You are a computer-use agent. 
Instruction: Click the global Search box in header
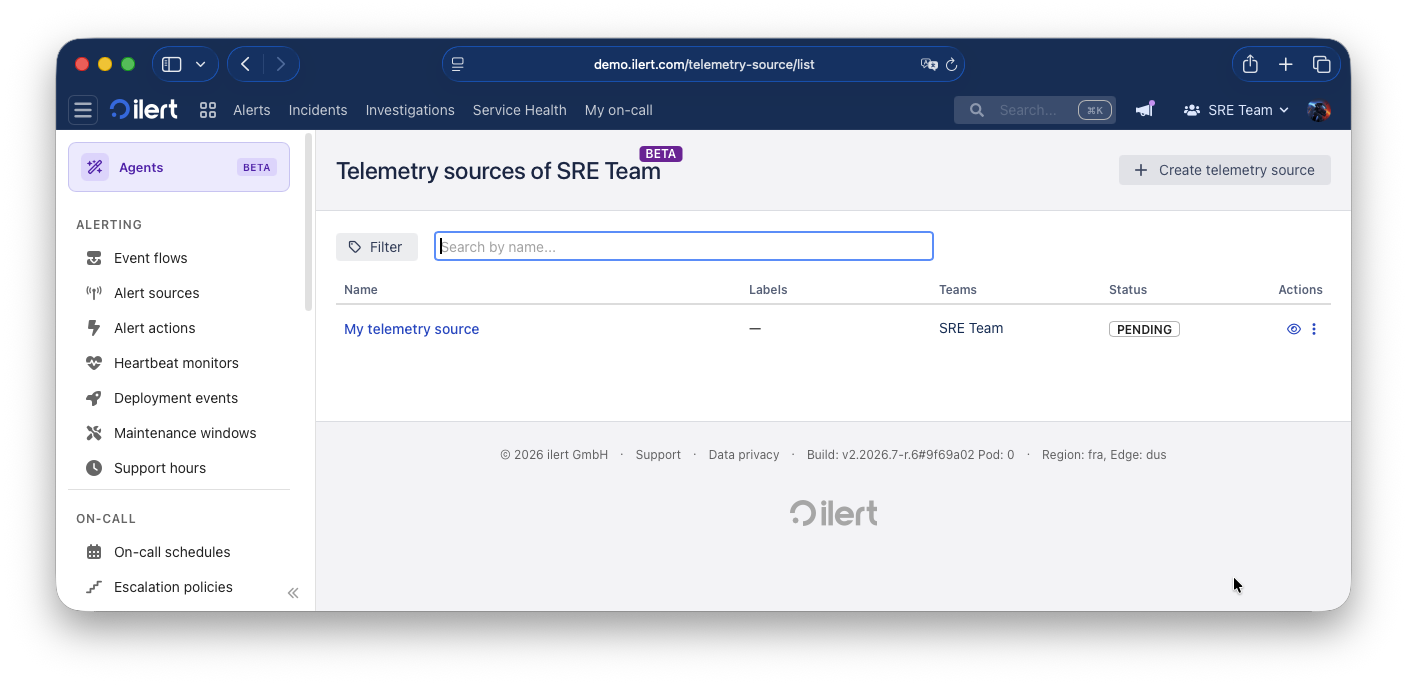pos(1035,110)
